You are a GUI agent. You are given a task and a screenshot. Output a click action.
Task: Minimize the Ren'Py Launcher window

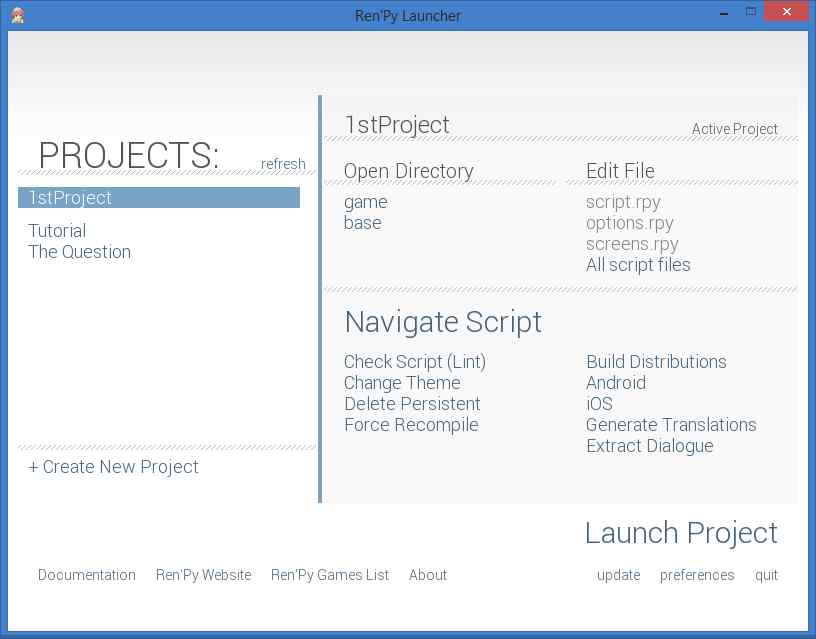(x=723, y=13)
